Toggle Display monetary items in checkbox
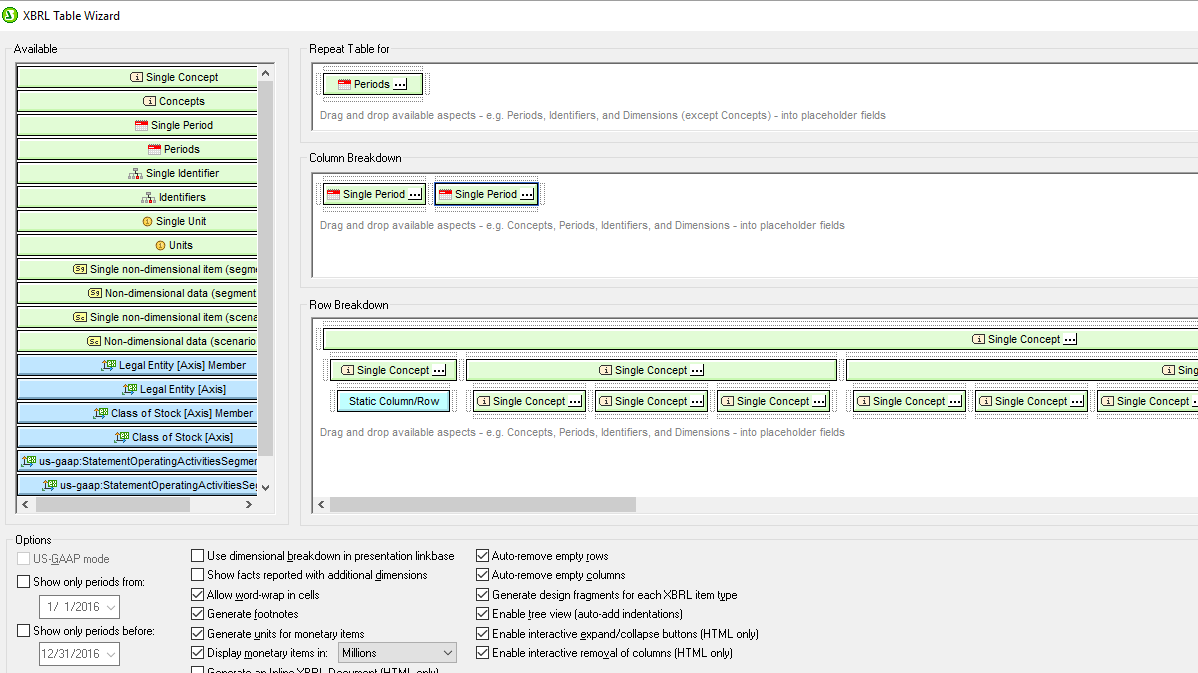1198x673 pixels. [198, 652]
